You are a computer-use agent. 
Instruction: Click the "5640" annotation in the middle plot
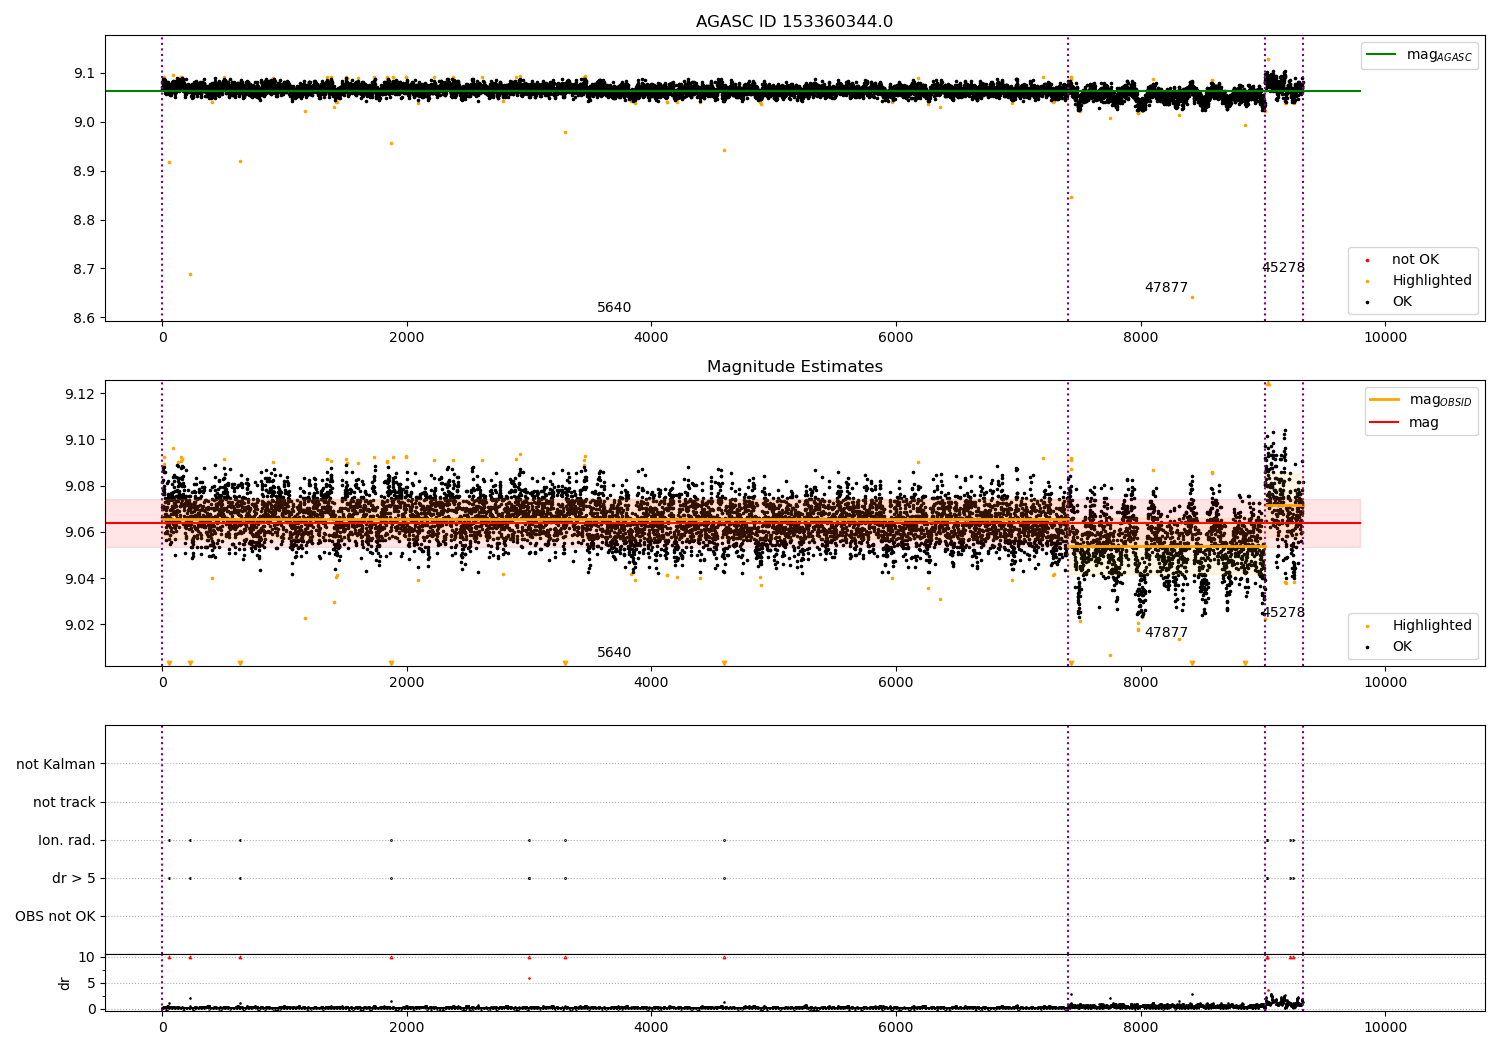(x=614, y=653)
